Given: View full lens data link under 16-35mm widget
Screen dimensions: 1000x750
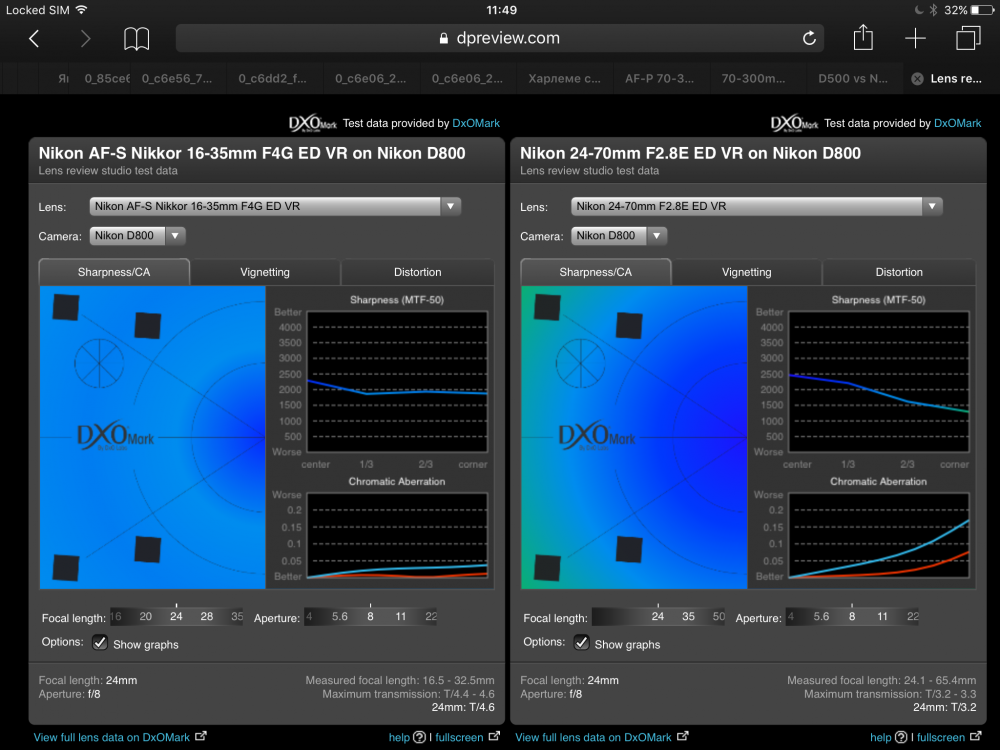Looking at the screenshot, I should click(x=112, y=737).
